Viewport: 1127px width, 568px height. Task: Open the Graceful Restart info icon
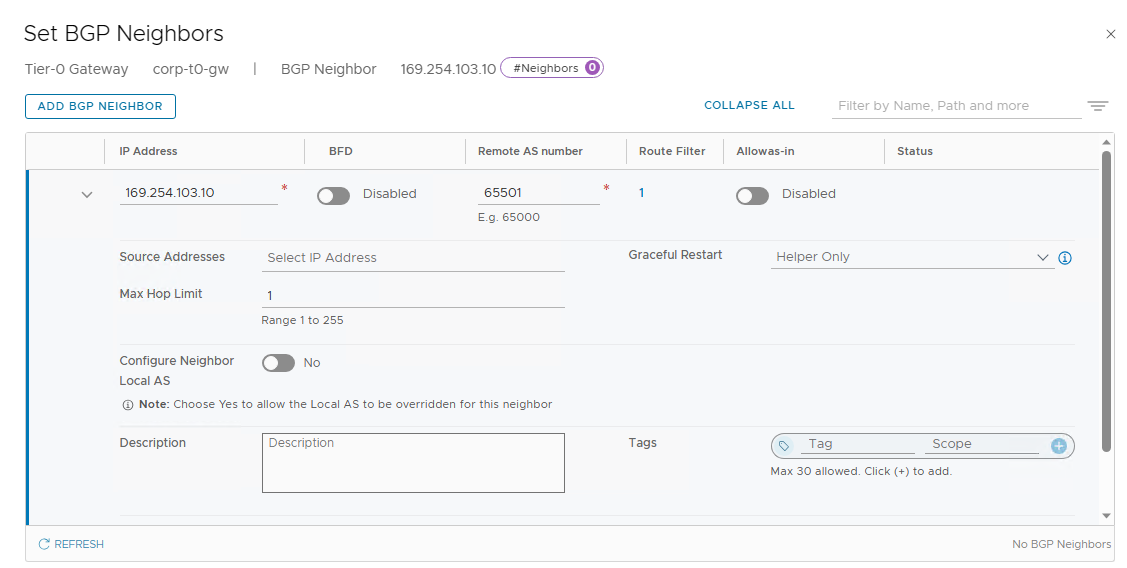1065,257
